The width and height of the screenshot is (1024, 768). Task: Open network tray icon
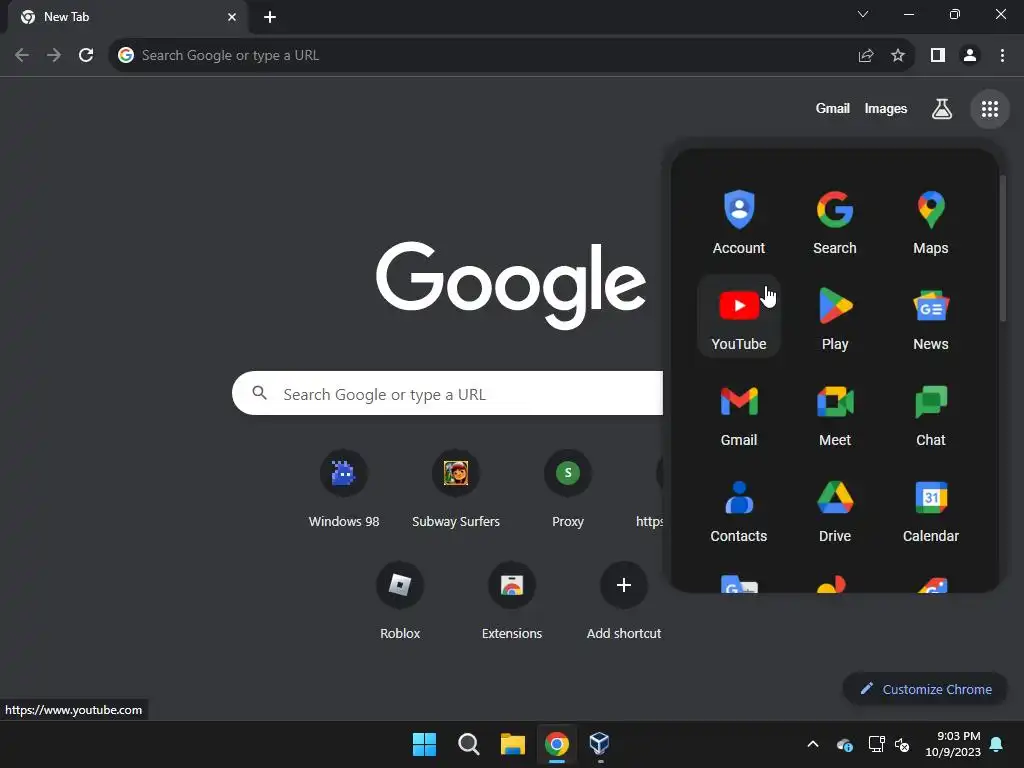pyautogui.click(x=876, y=744)
